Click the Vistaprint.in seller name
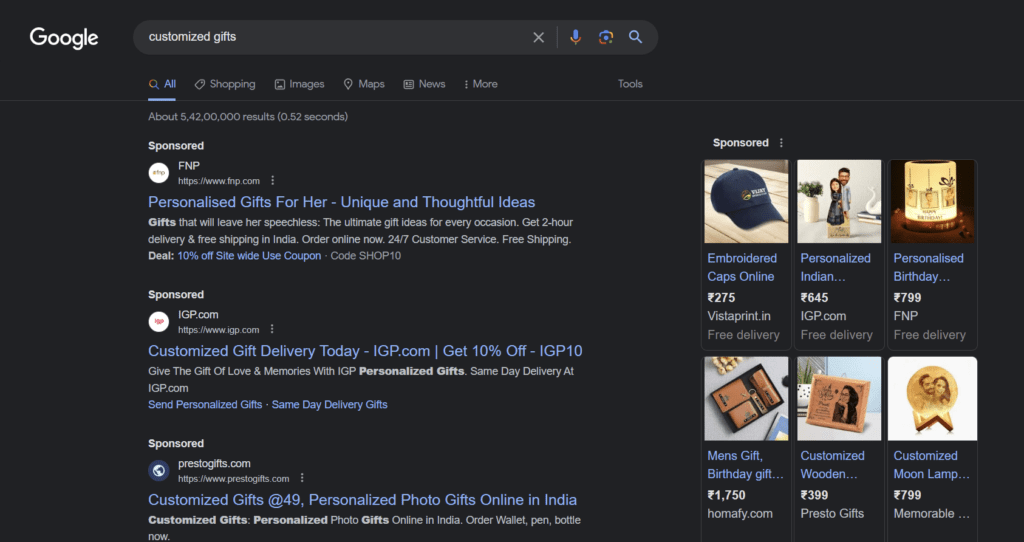This screenshot has width=1024, height=542. [x=739, y=316]
